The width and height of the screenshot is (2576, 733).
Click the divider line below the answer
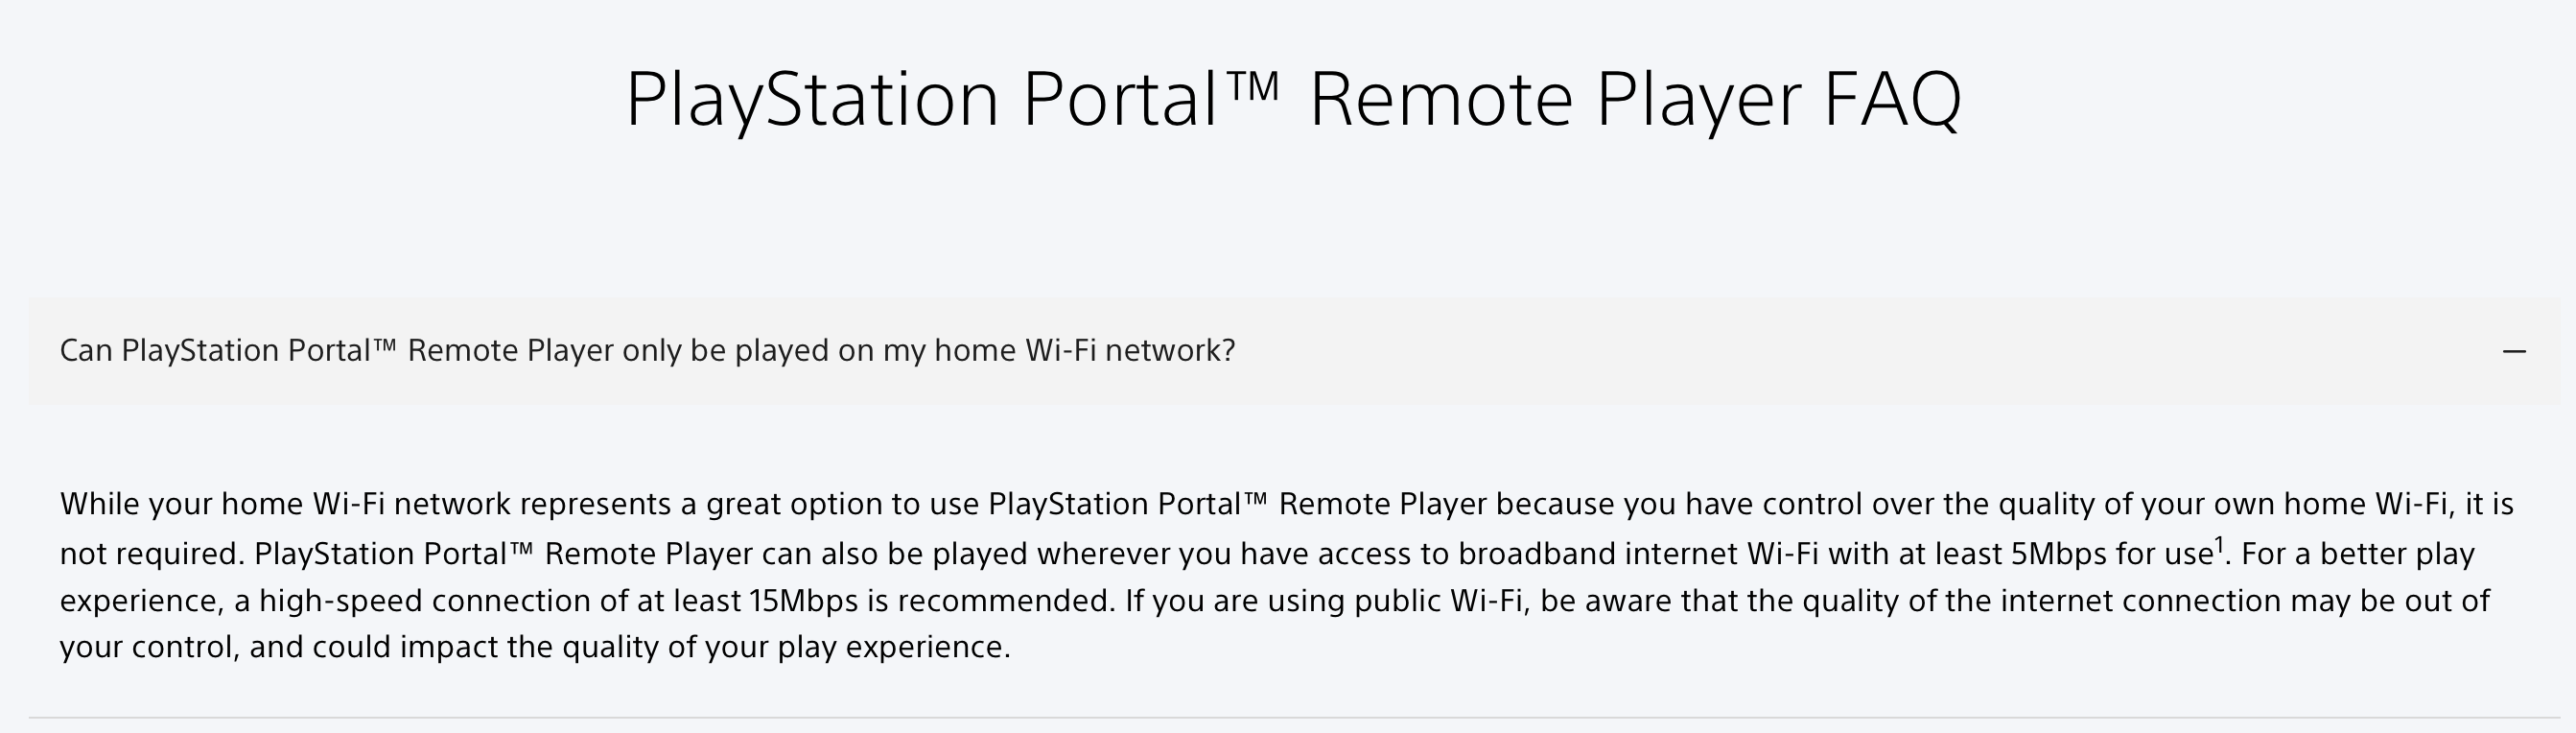pos(1294,718)
